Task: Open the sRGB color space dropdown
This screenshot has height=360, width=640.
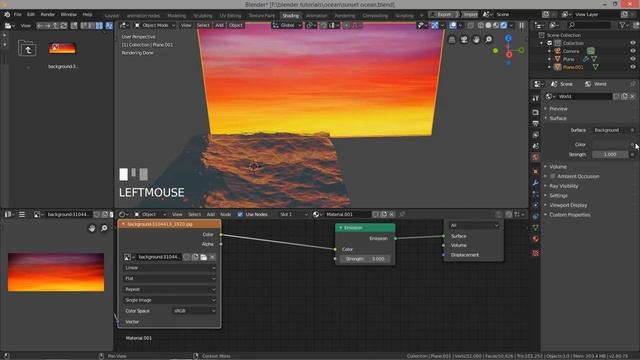Action: [193, 311]
